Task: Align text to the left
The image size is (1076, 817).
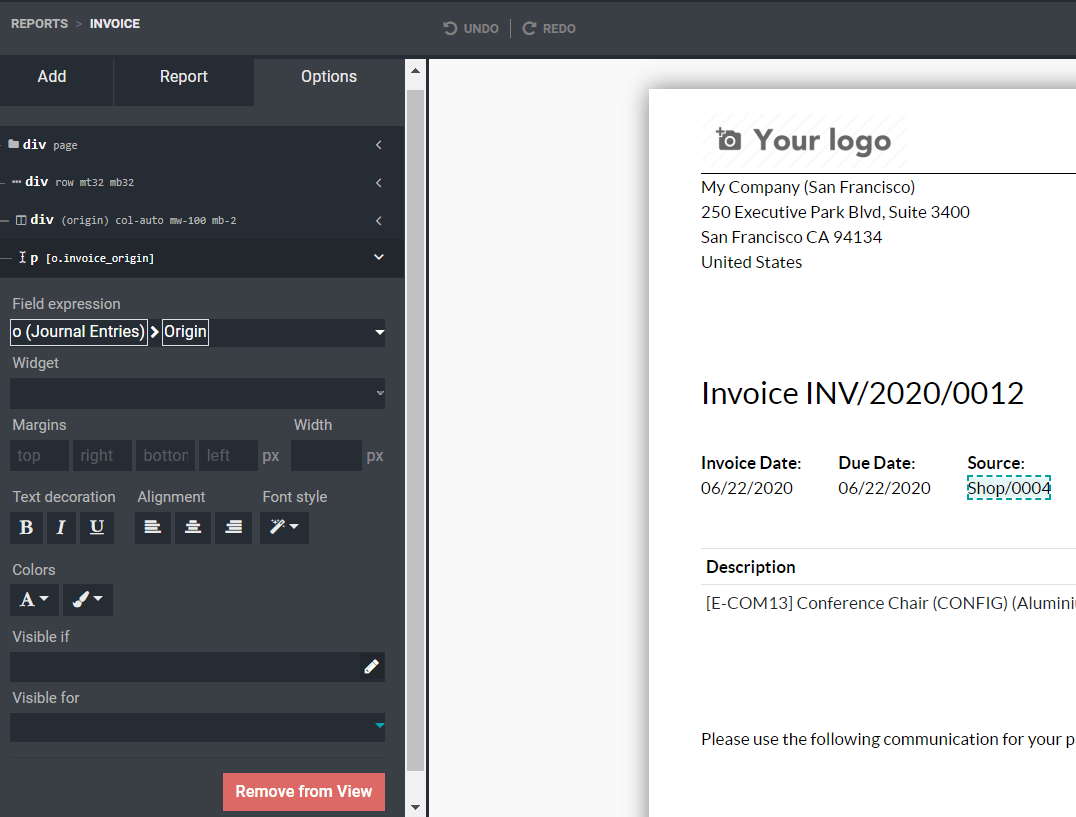Action: click(x=152, y=528)
